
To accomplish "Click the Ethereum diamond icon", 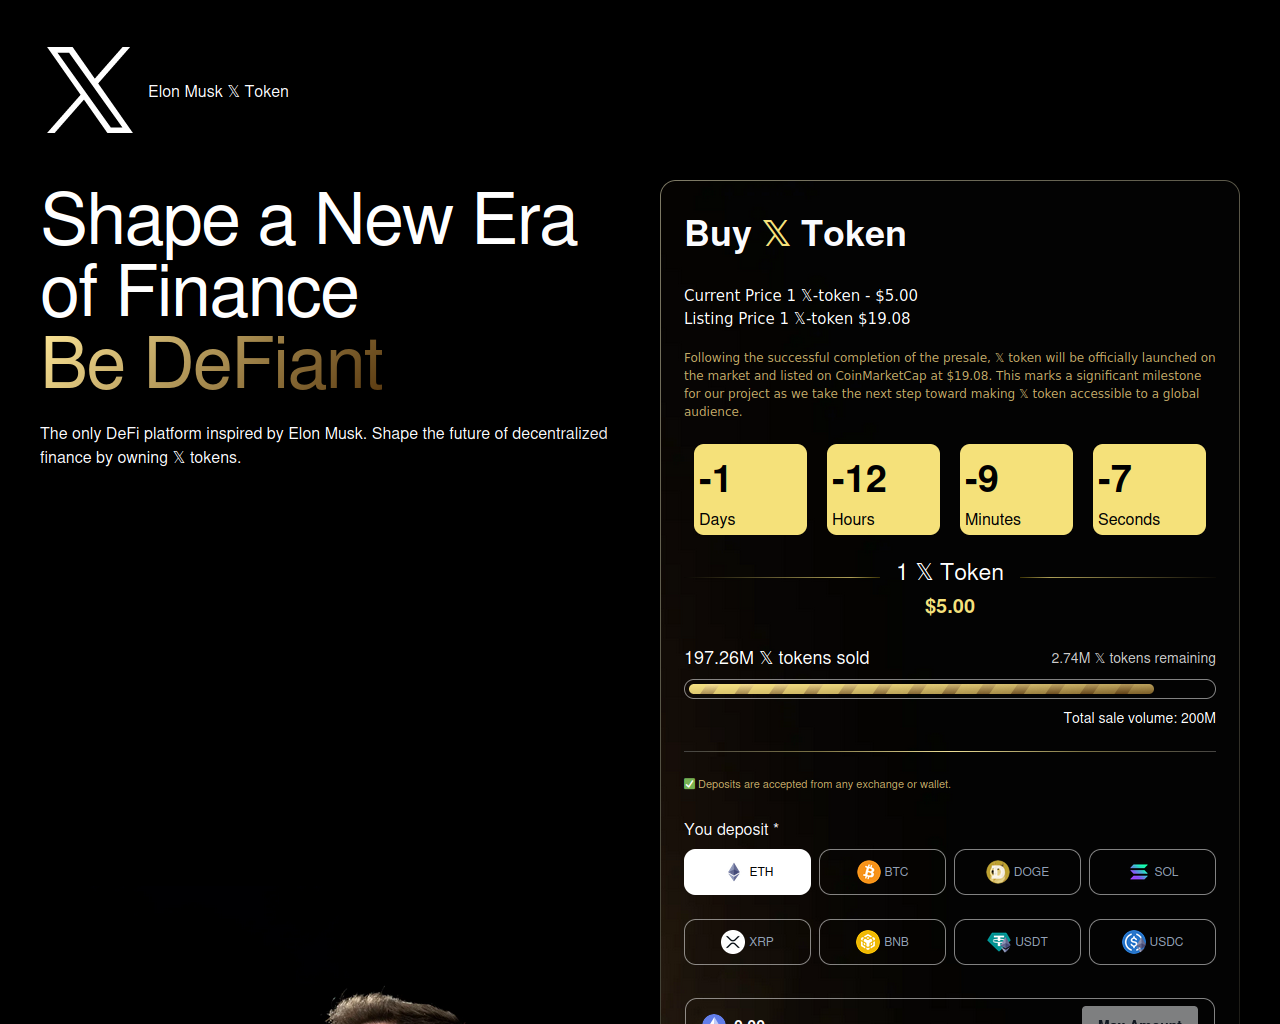I will [734, 872].
